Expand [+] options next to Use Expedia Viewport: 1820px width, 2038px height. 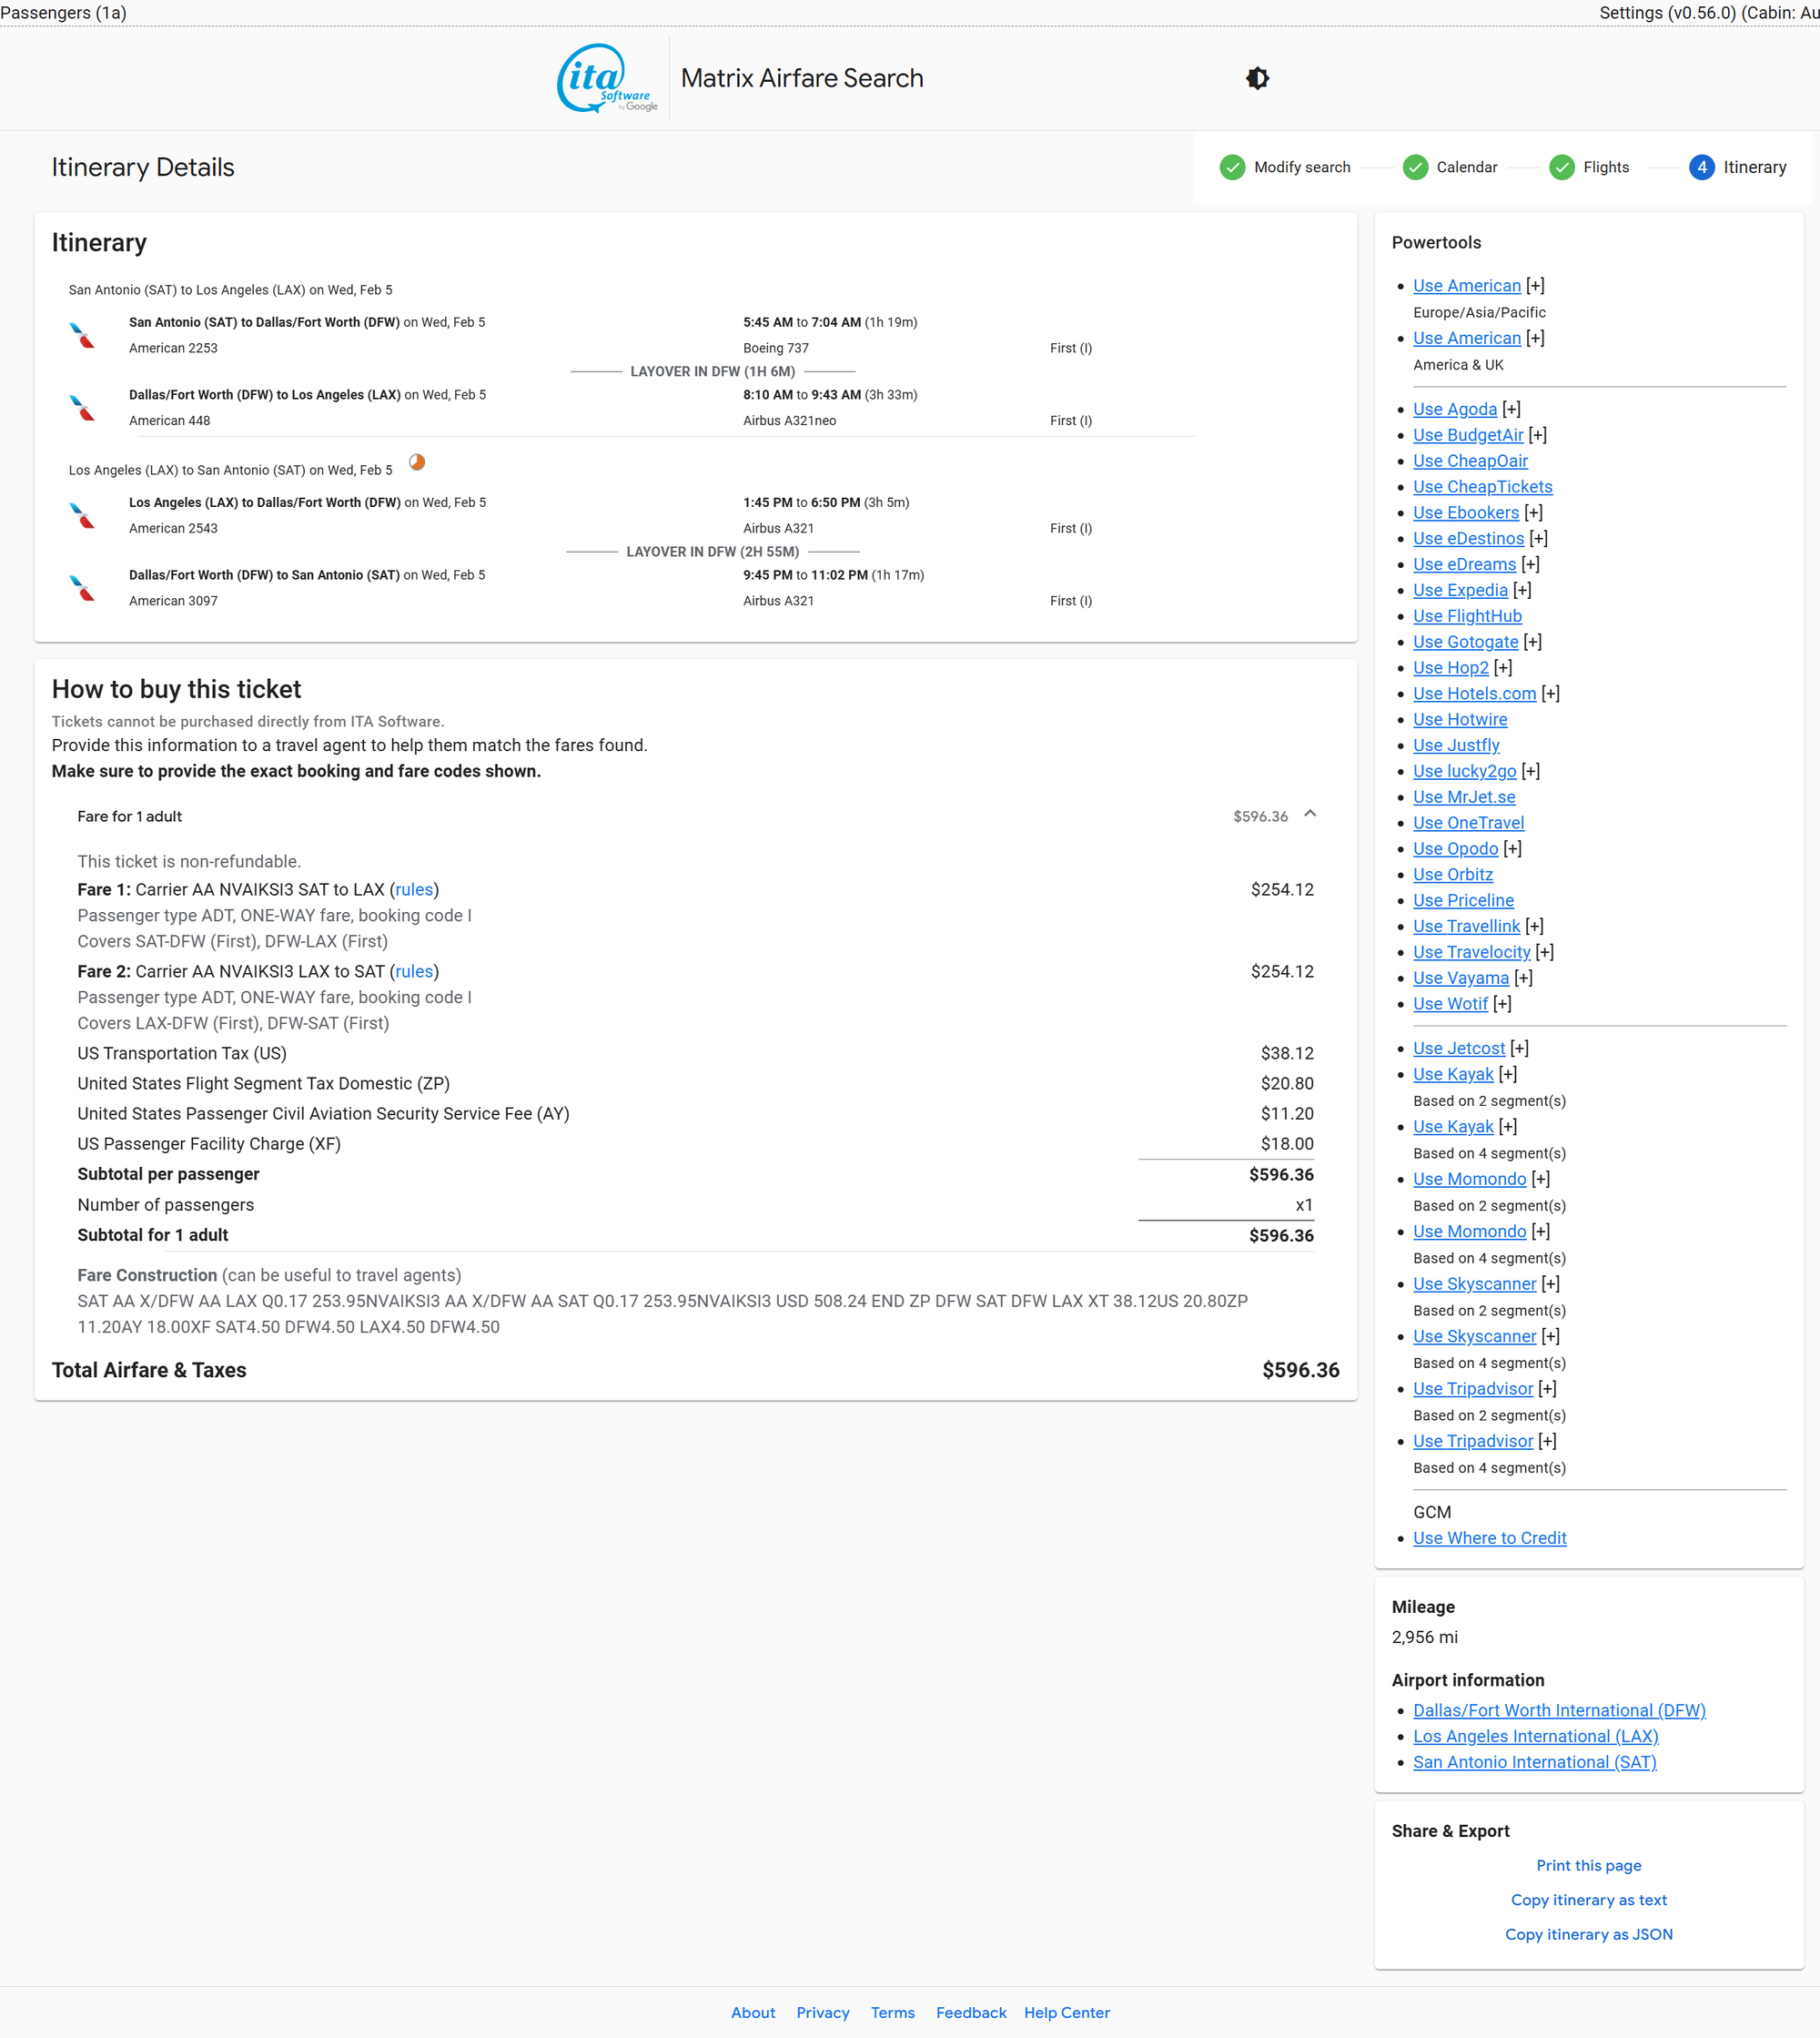pos(1522,590)
